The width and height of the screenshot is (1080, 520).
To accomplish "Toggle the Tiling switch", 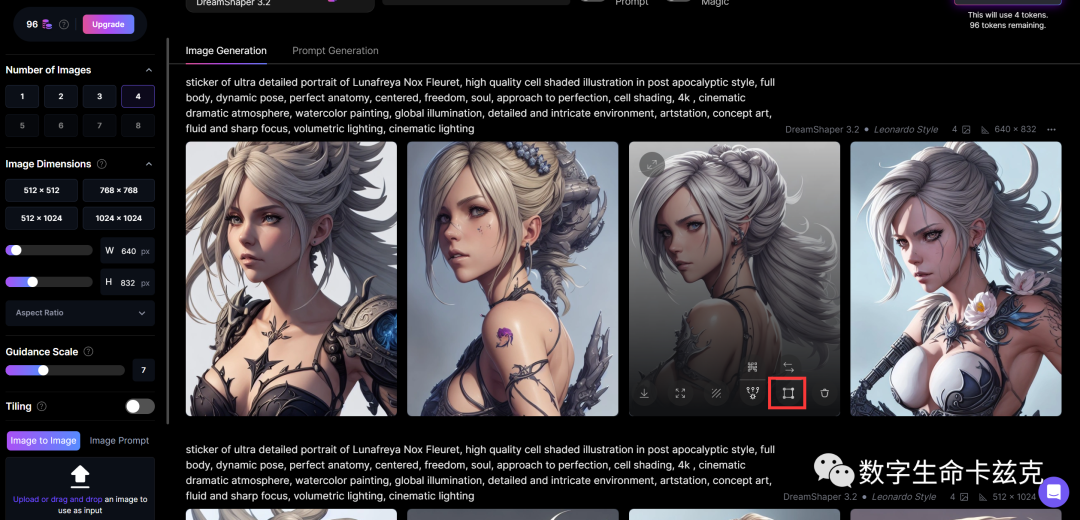I will click(140, 406).
